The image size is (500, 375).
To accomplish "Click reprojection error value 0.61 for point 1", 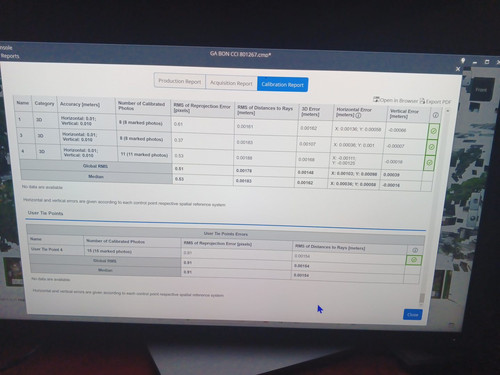I will (x=178, y=124).
